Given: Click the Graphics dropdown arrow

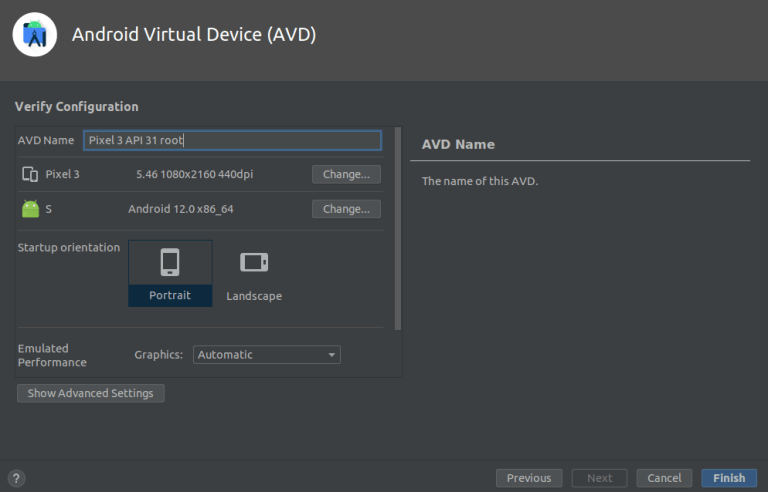Looking at the screenshot, I should click(x=332, y=355).
